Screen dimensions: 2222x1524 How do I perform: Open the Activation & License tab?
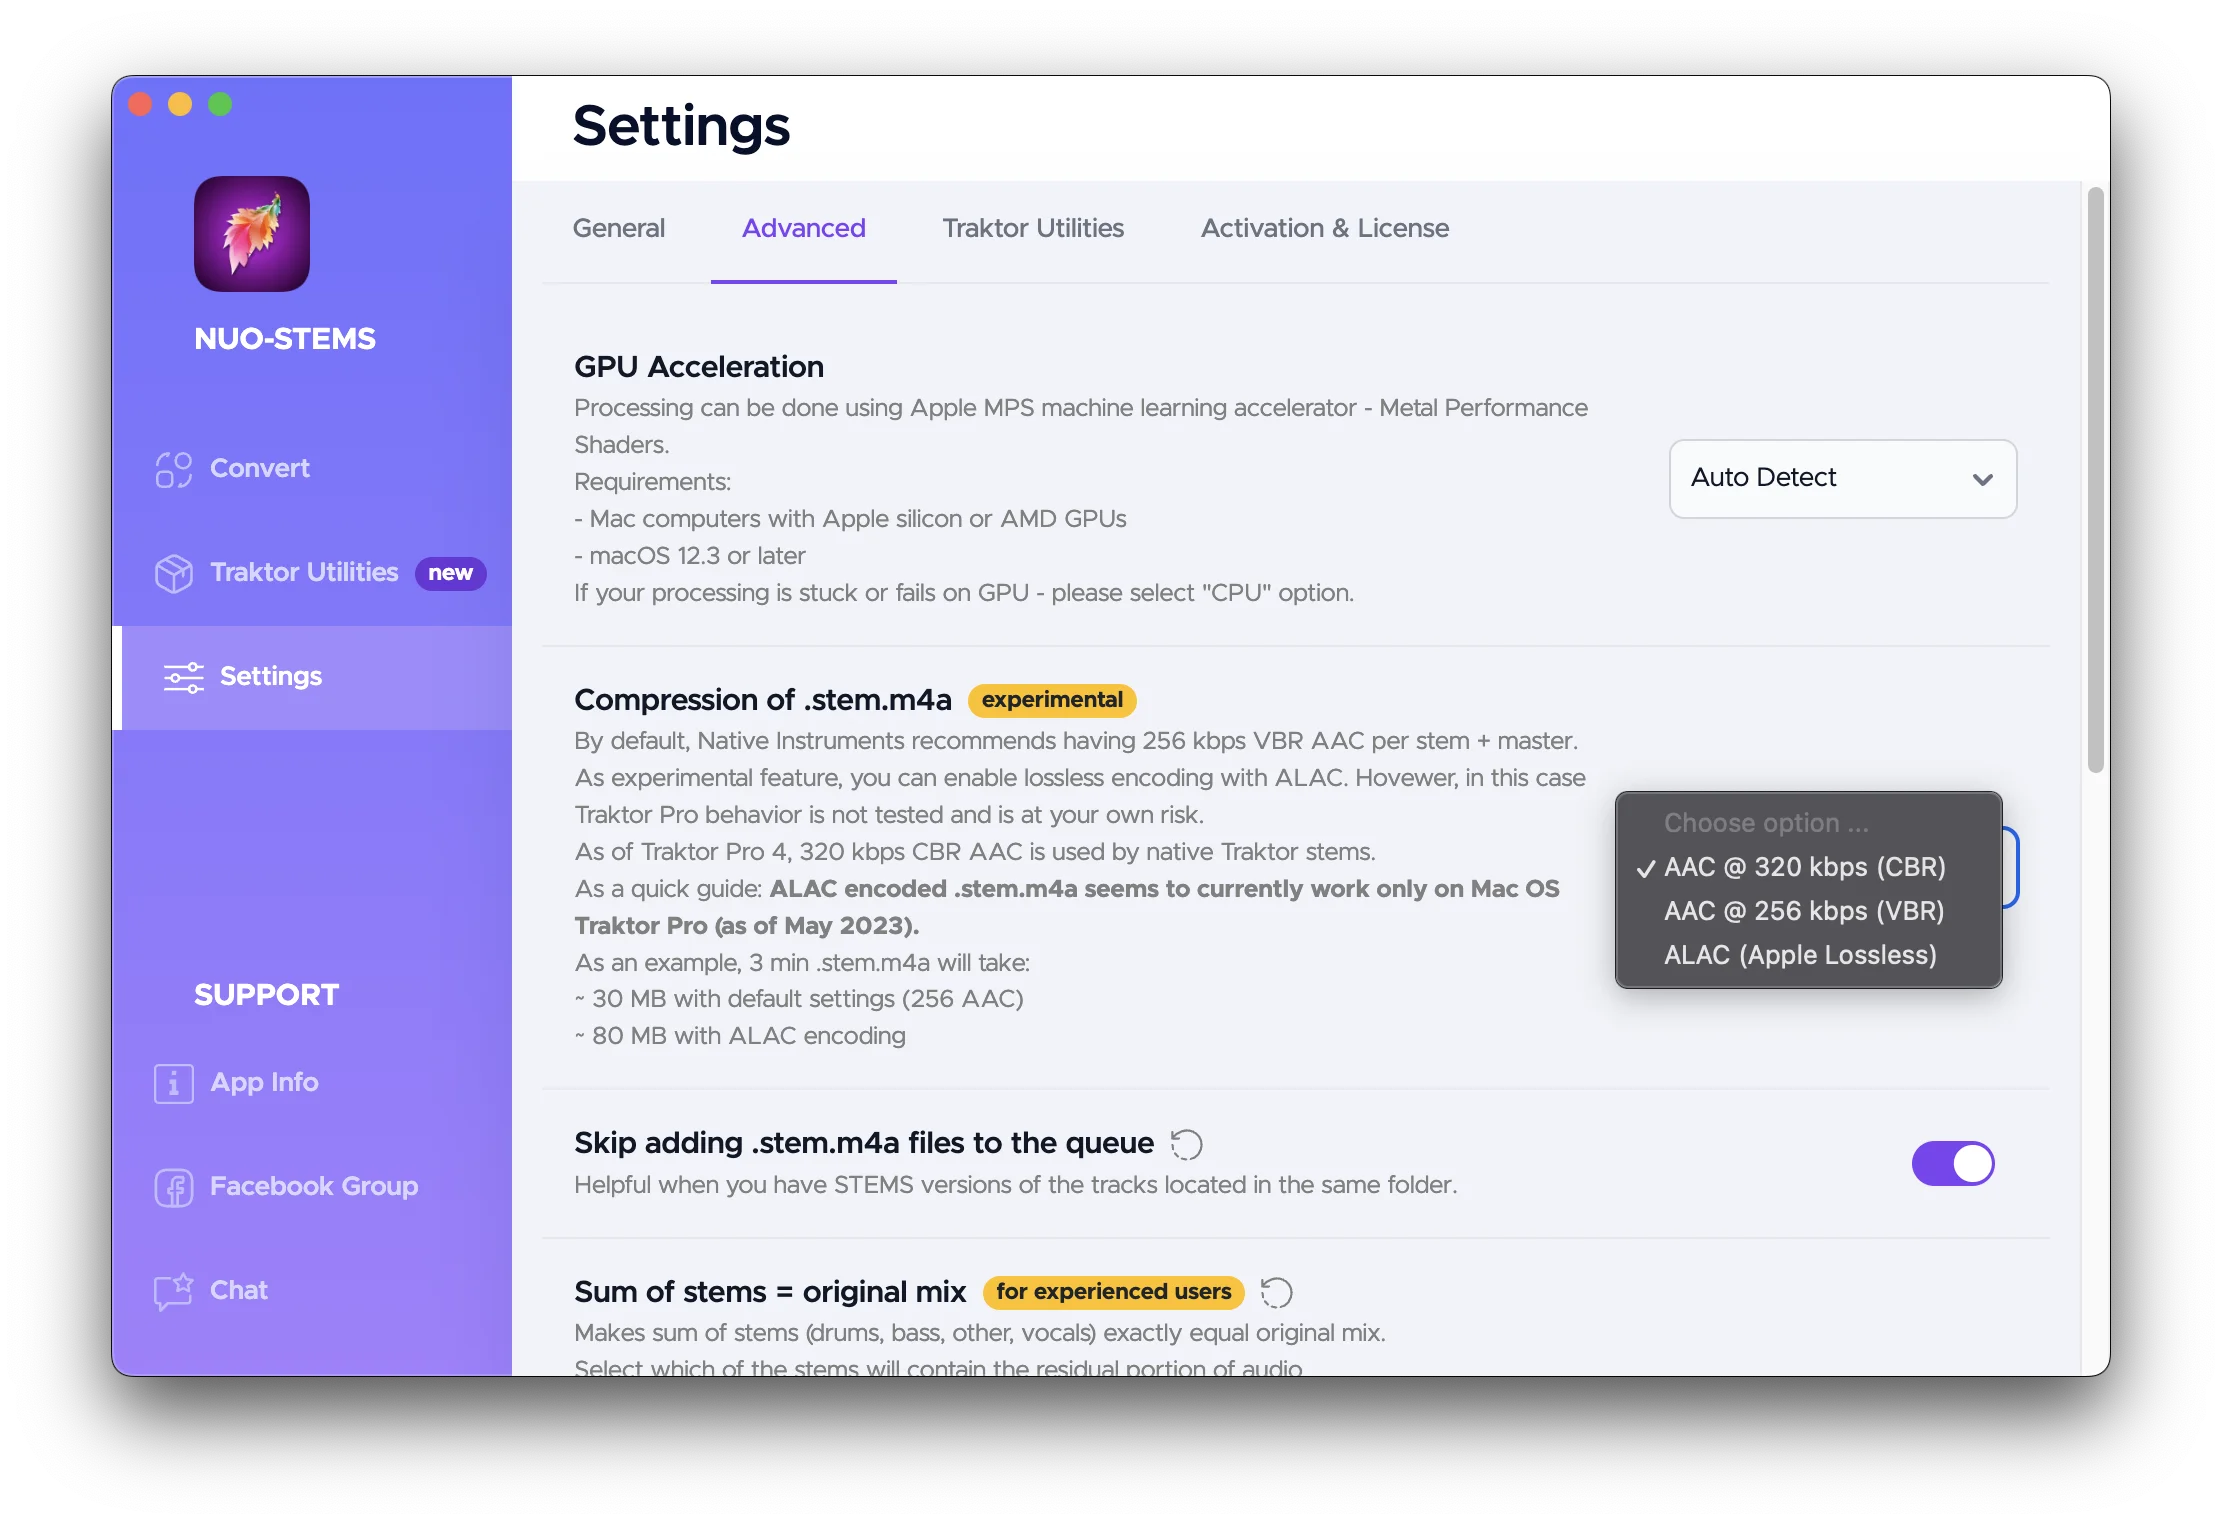[x=1324, y=228]
